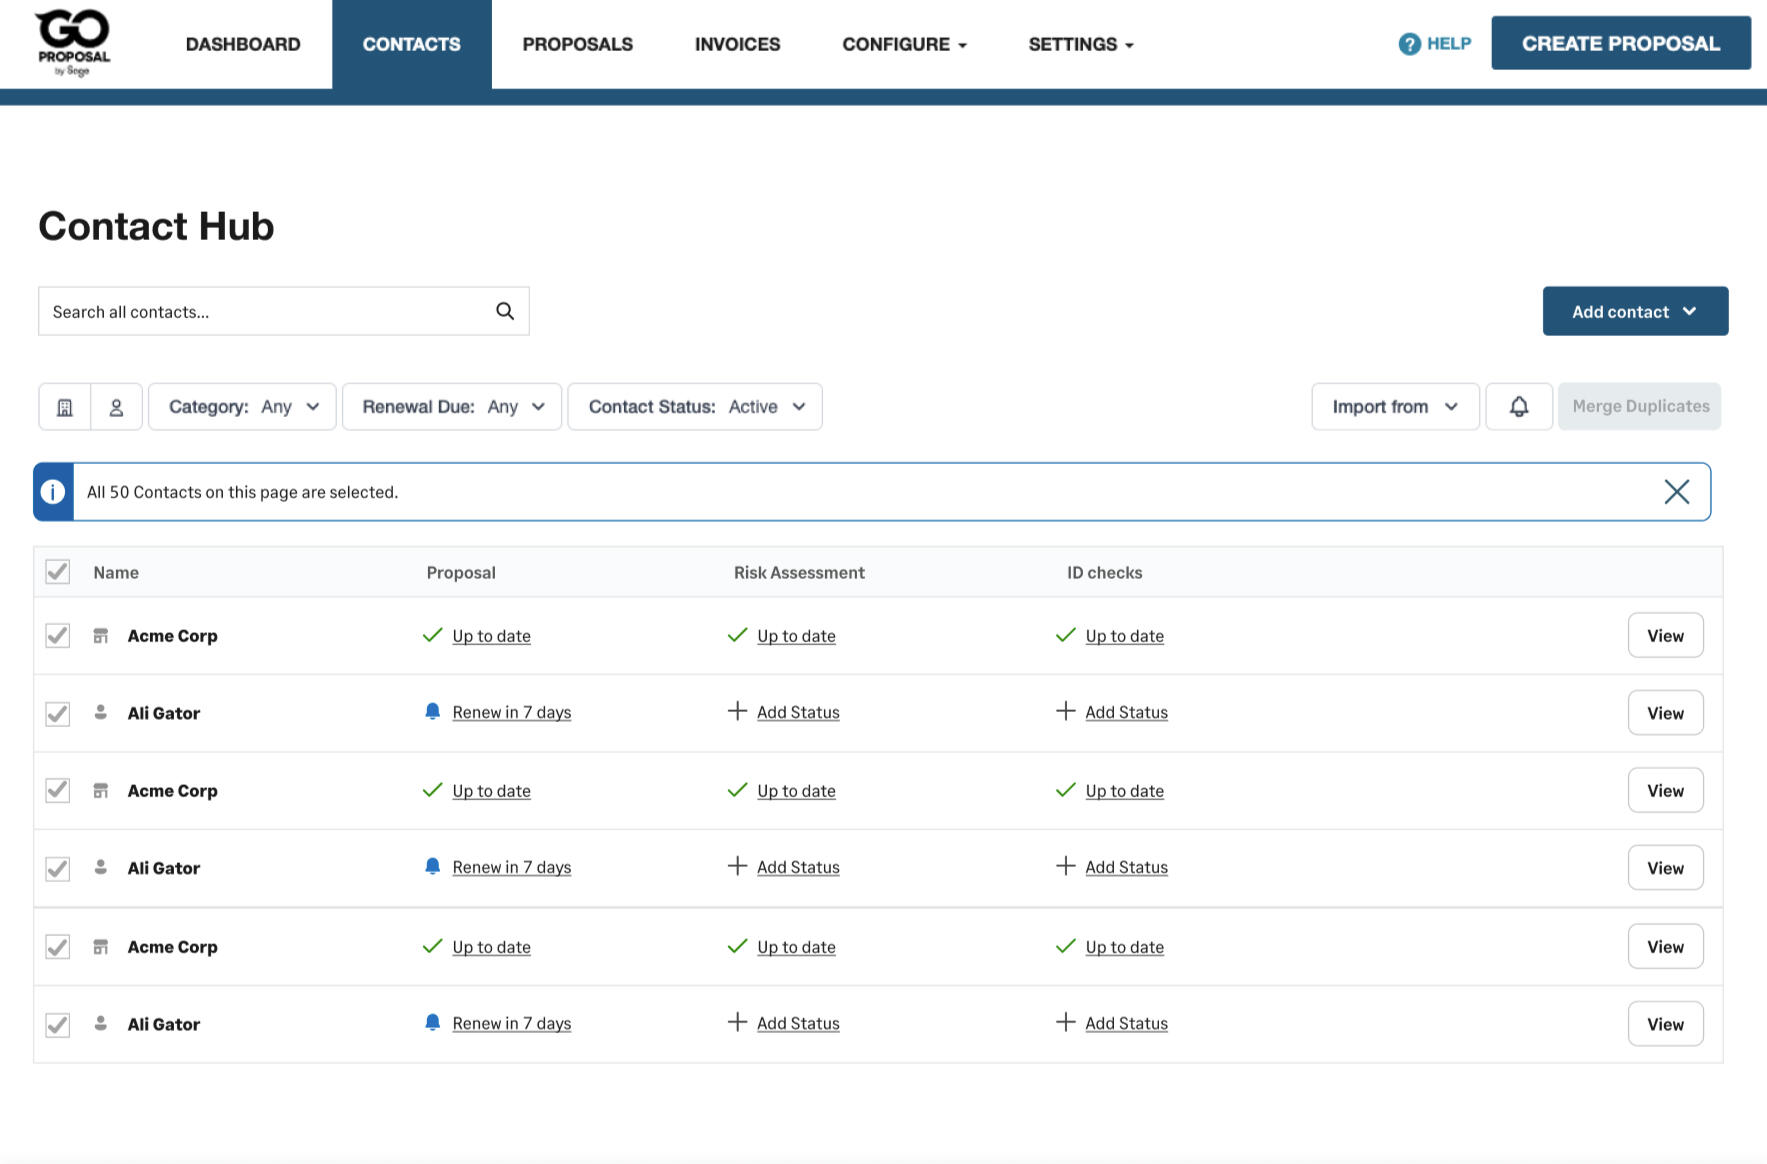
Task: Uncheck the select-all header checkbox
Action: [x=58, y=572]
